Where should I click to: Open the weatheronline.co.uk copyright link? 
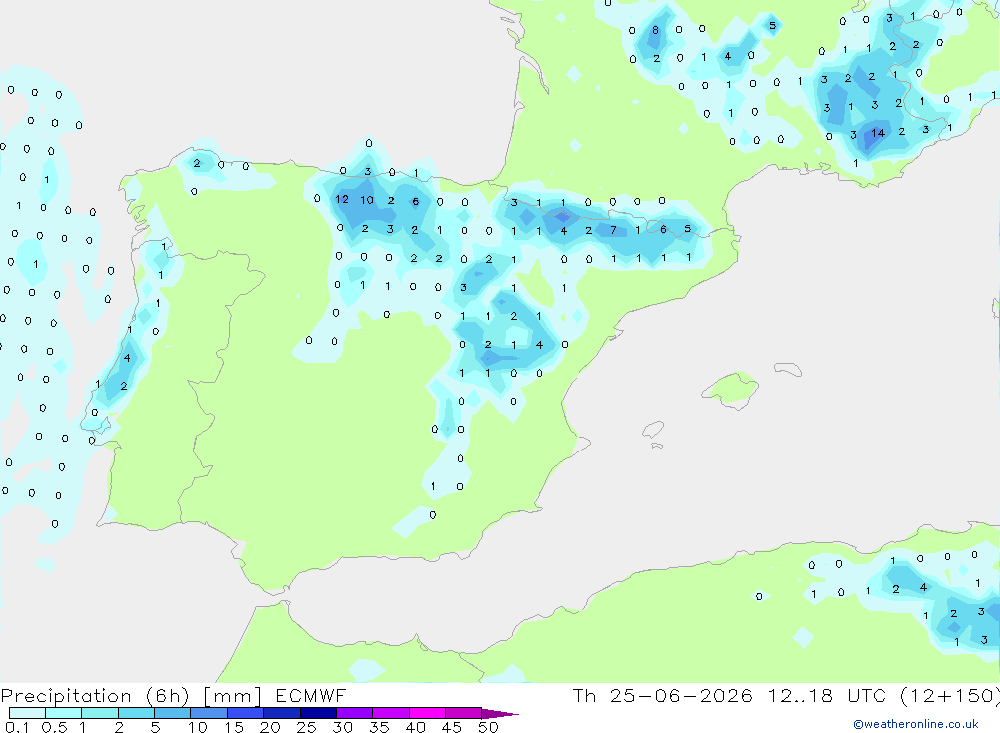click(x=916, y=724)
